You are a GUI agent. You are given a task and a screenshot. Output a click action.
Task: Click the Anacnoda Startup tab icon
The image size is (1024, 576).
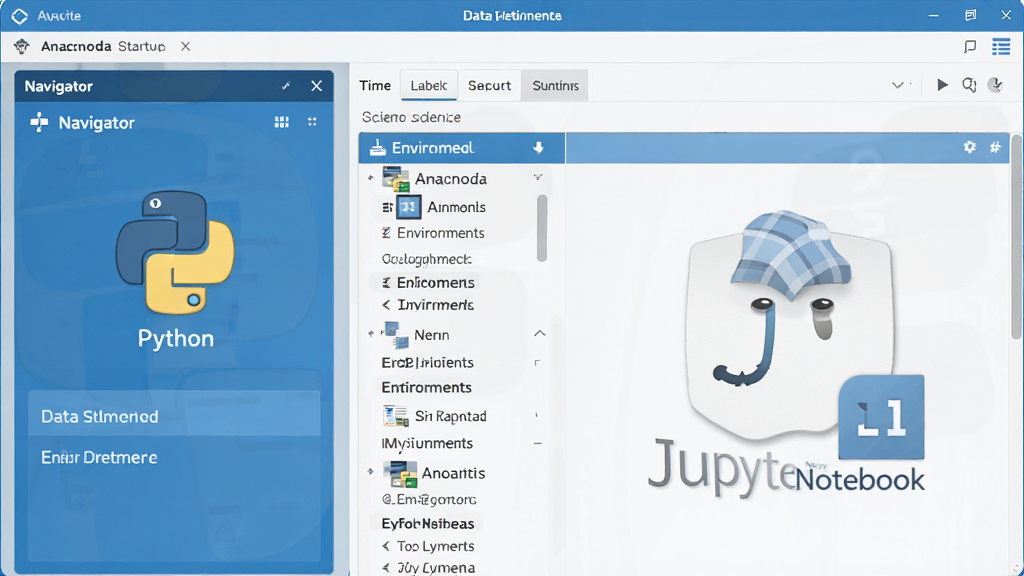[22, 46]
